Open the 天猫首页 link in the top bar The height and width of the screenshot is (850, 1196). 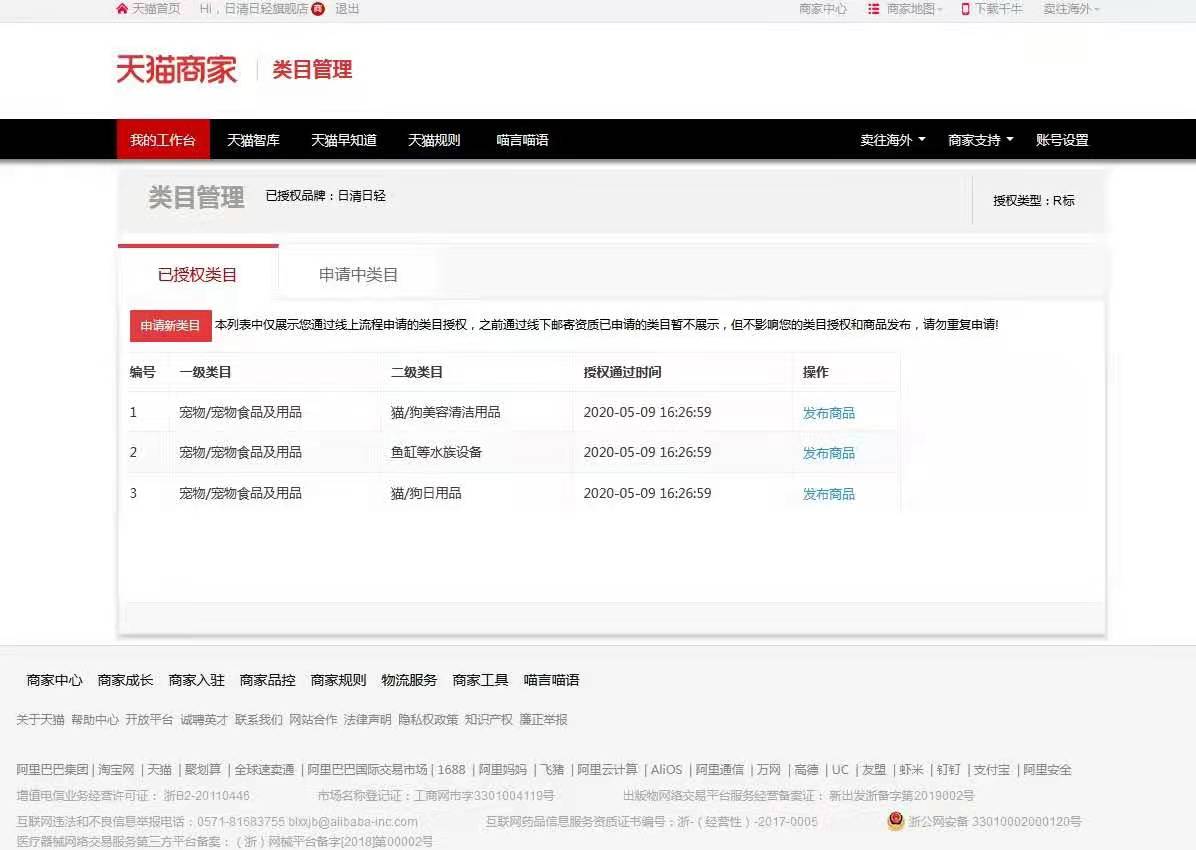(156, 8)
